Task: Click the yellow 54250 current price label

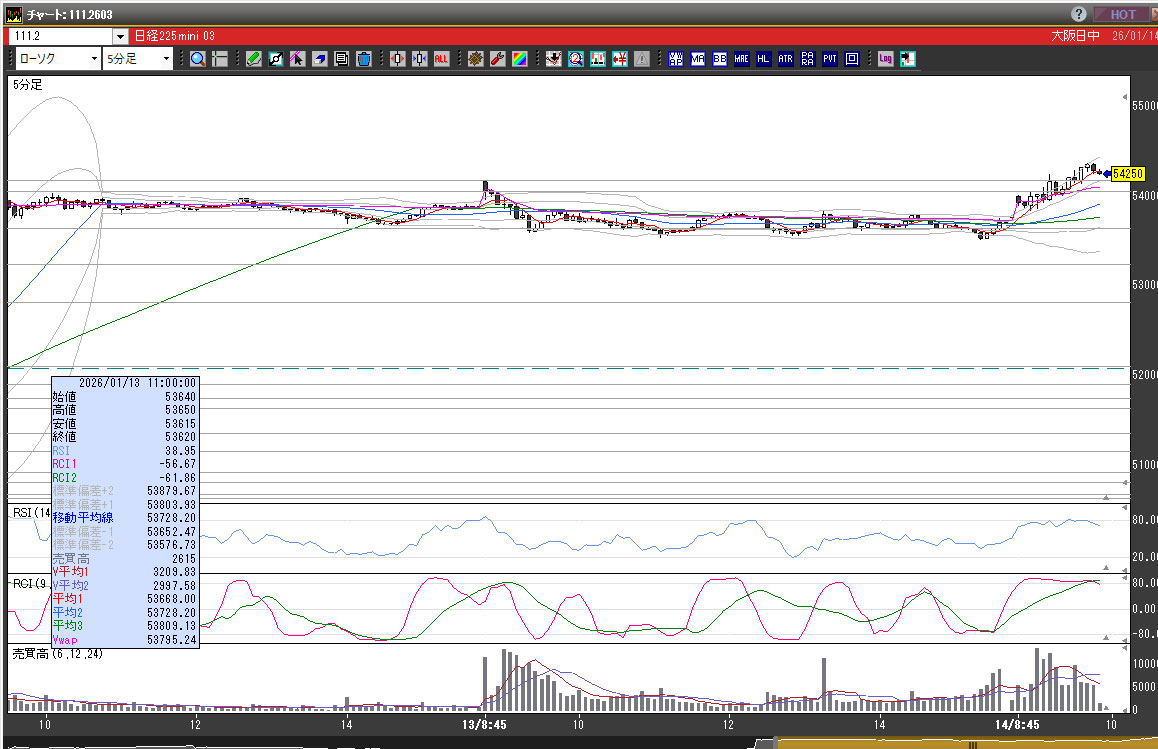Action: [x=1128, y=174]
